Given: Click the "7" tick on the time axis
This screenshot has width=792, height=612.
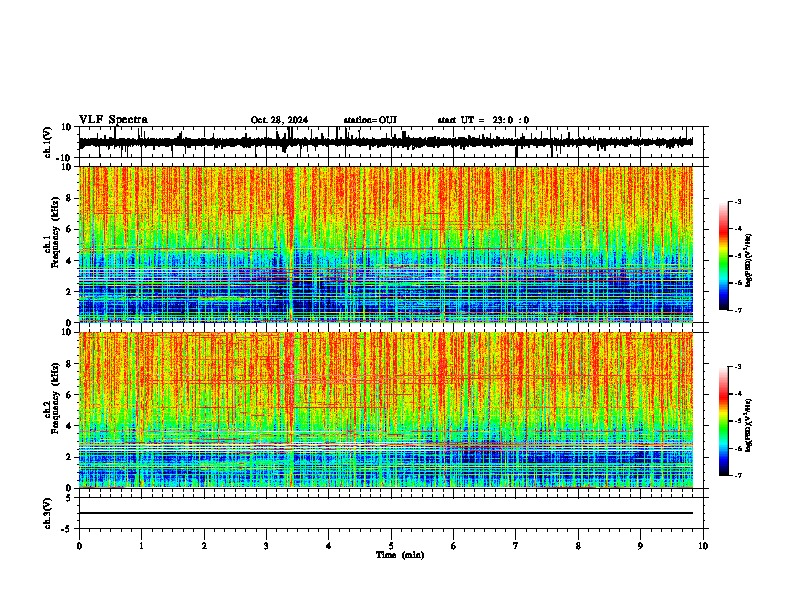Looking at the screenshot, I should [x=516, y=546].
